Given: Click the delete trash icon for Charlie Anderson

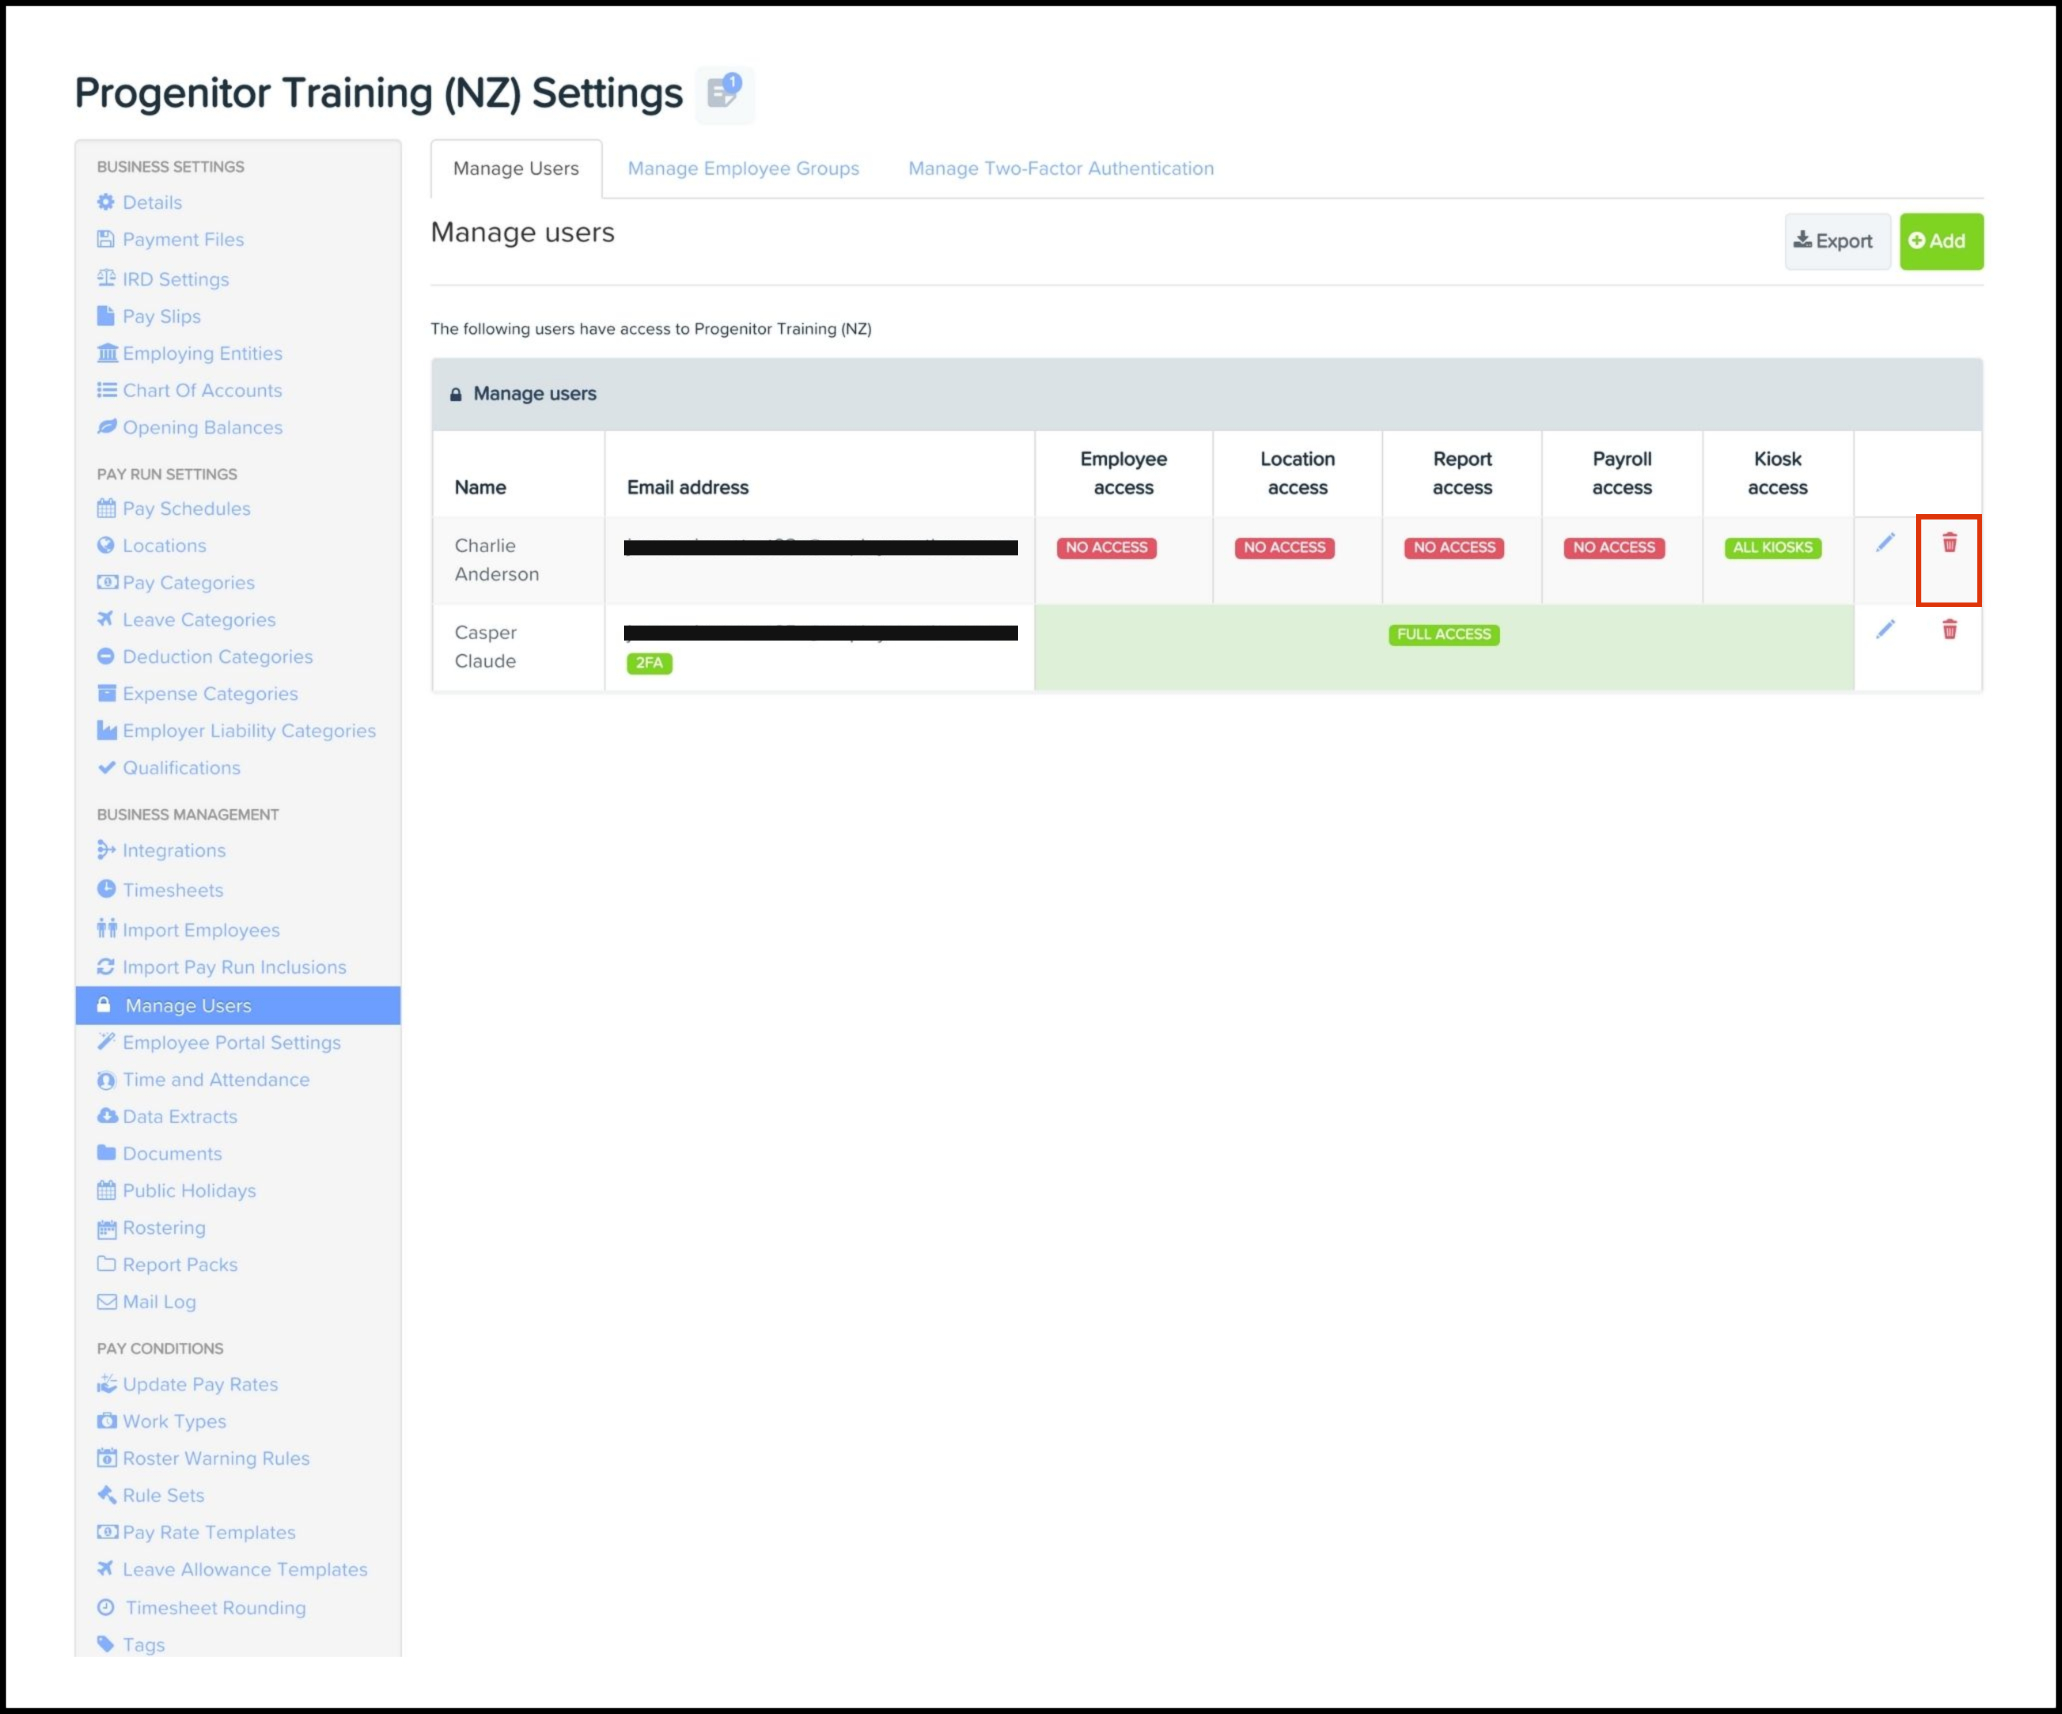Looking at the screenshot, I should [x=1949, y=543].
